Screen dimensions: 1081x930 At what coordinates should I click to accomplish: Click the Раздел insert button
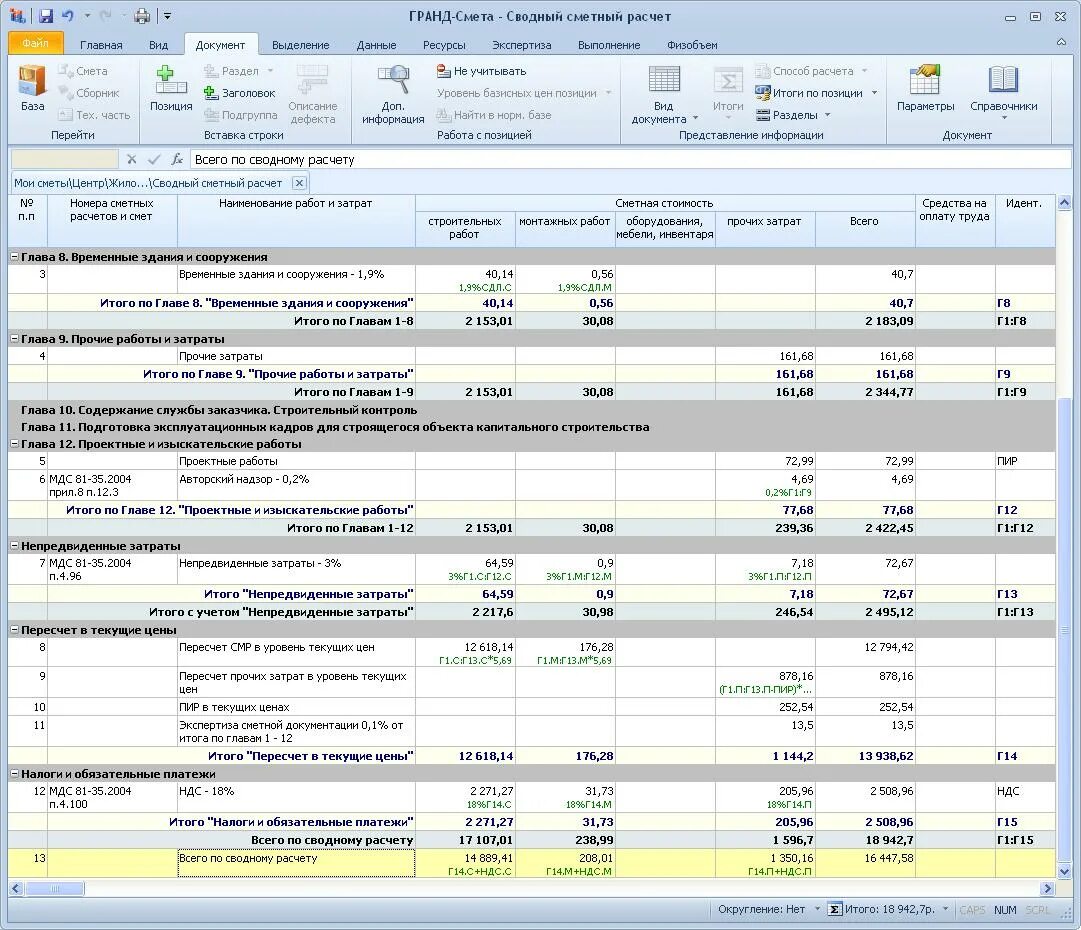pyautogui.click(x=239, y=71)
